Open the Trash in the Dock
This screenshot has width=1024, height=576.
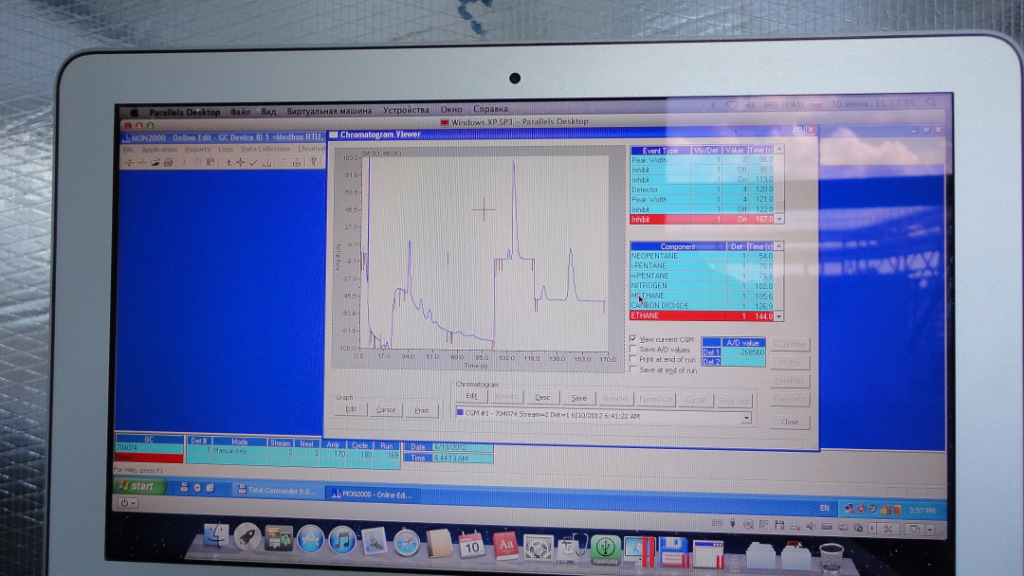(x=831, y=557)
